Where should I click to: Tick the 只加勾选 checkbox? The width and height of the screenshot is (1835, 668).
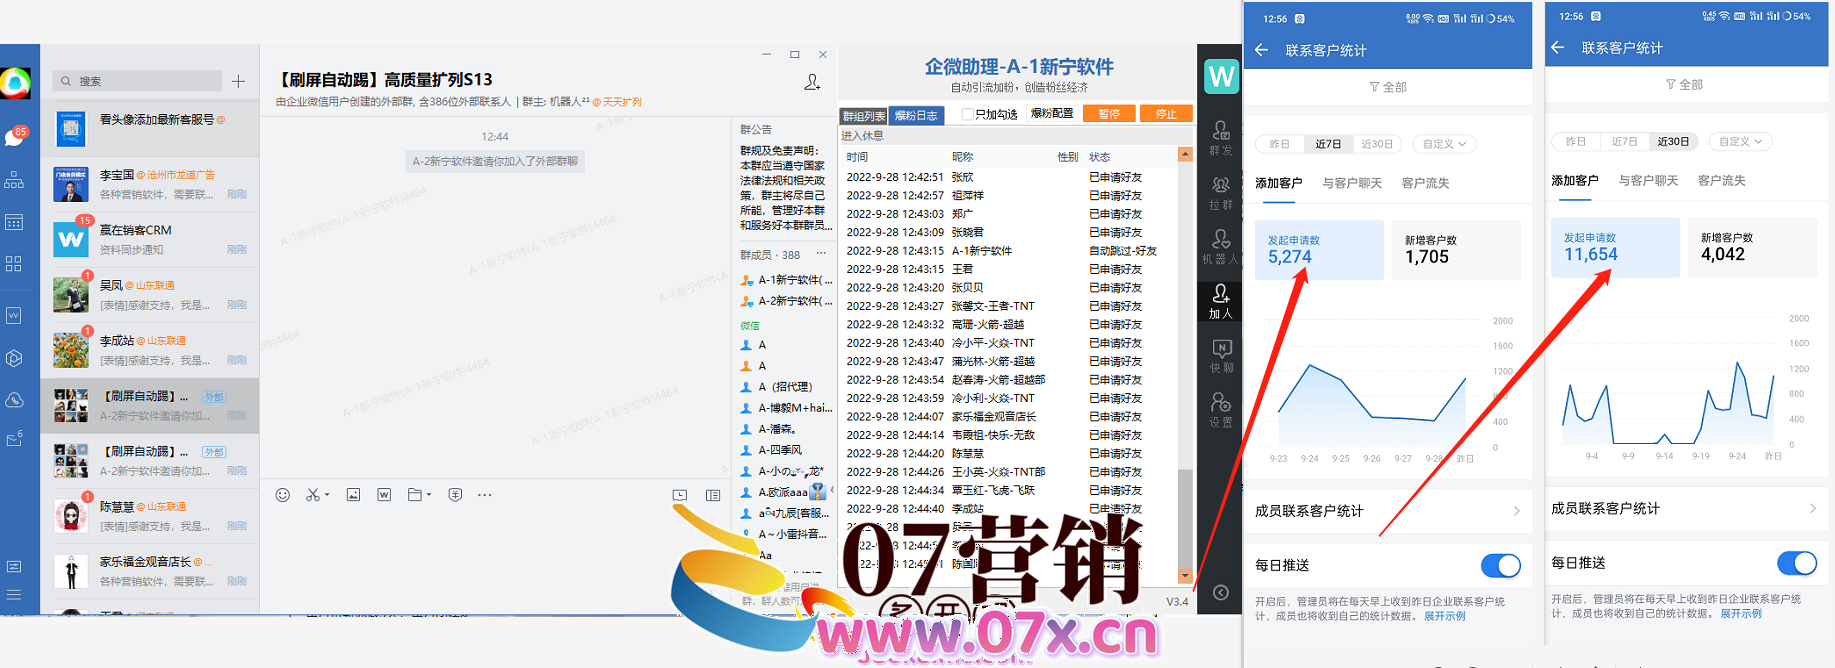tap(967, 114)
